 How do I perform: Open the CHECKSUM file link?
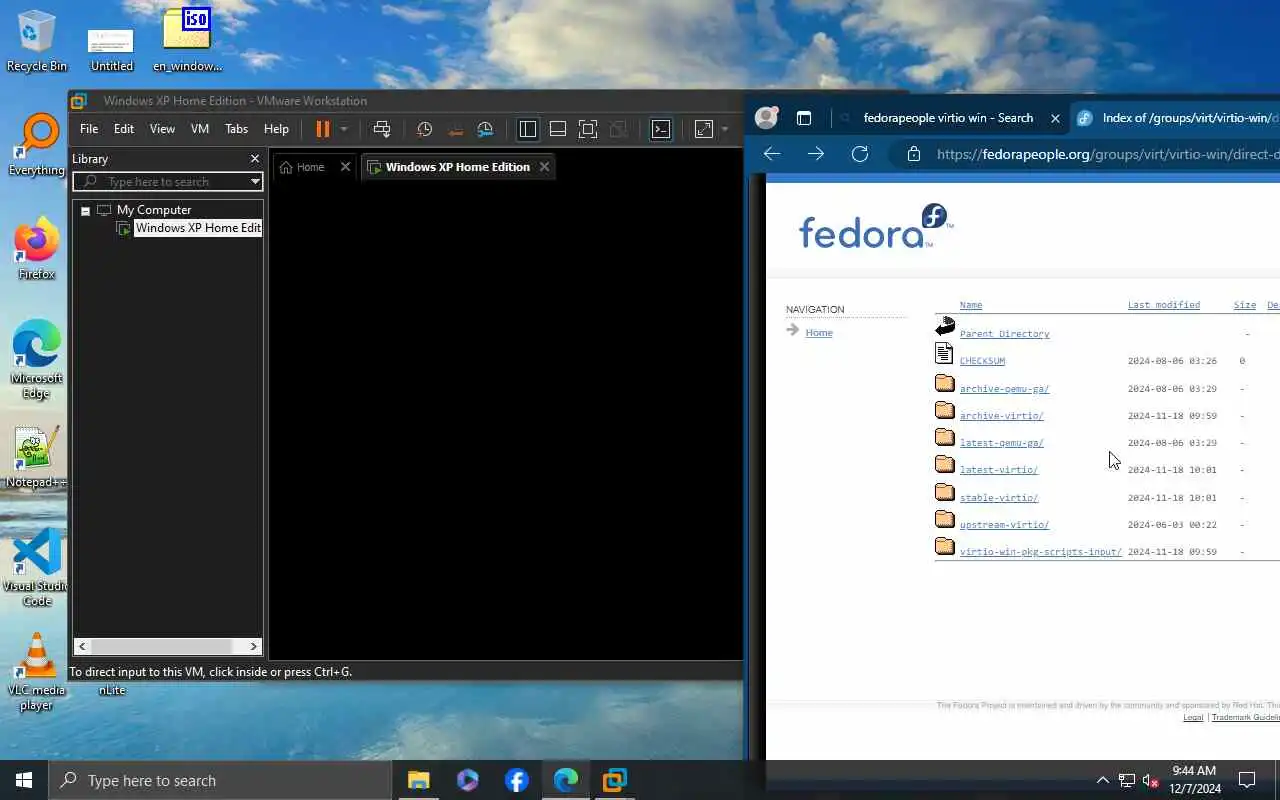pyautogui.click(x=982, y=361)
